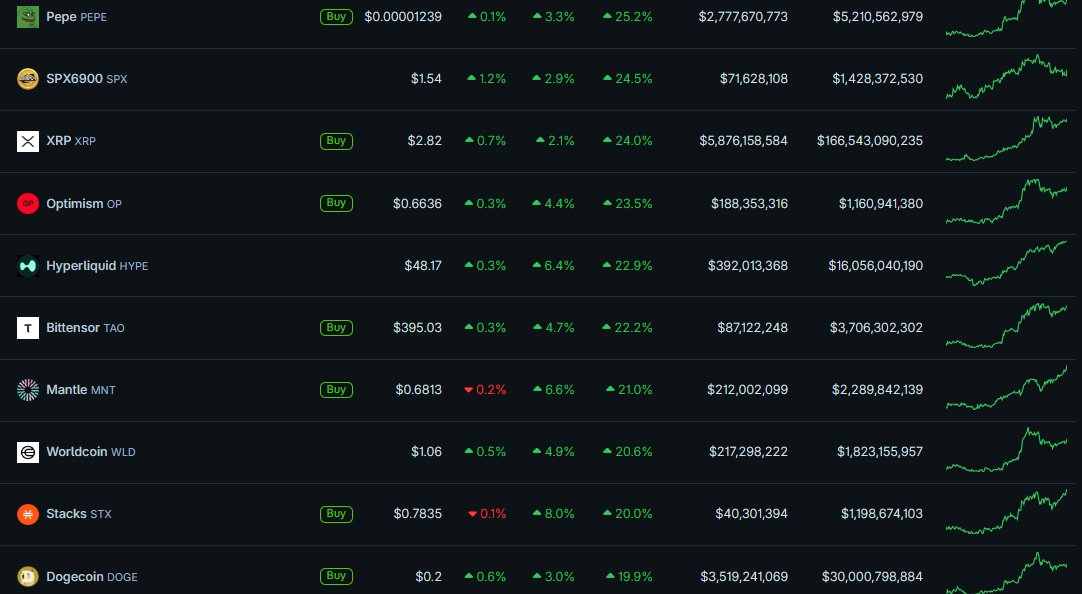Click the Bittensor TAO logo
This screenshot has width=1082, height=594.
28,328
